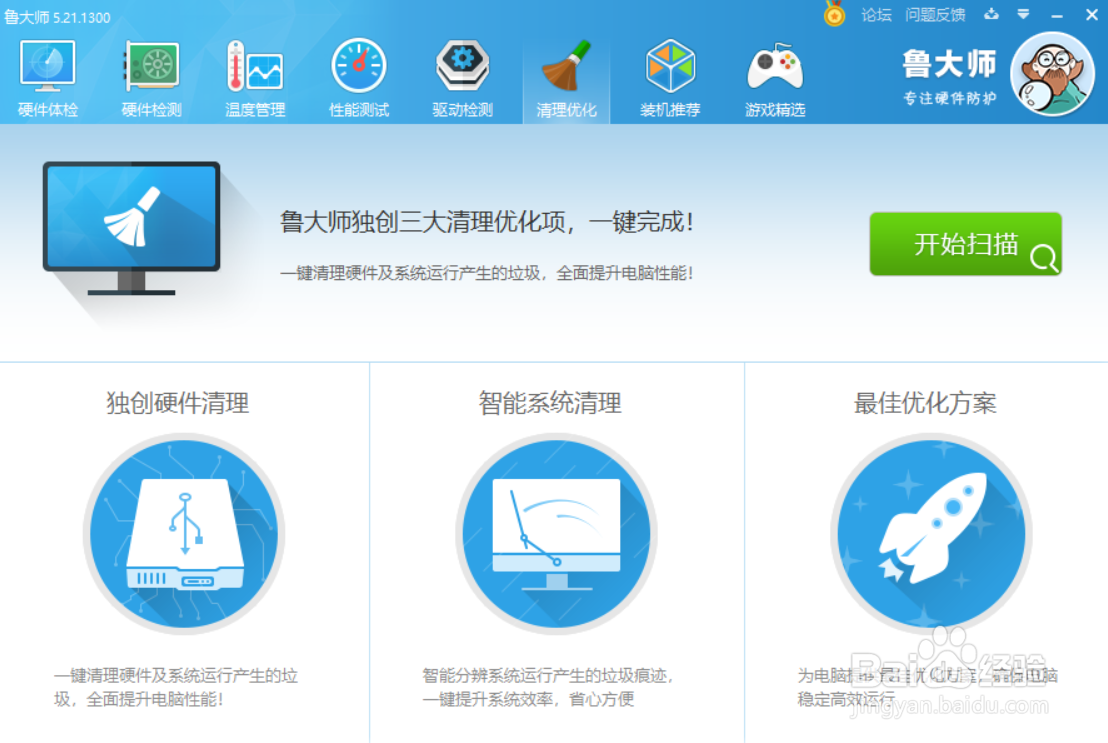Click the 鲁大师 cartoon avatar
Viewport: 1108px width, 743px height.
point(1052,74)
